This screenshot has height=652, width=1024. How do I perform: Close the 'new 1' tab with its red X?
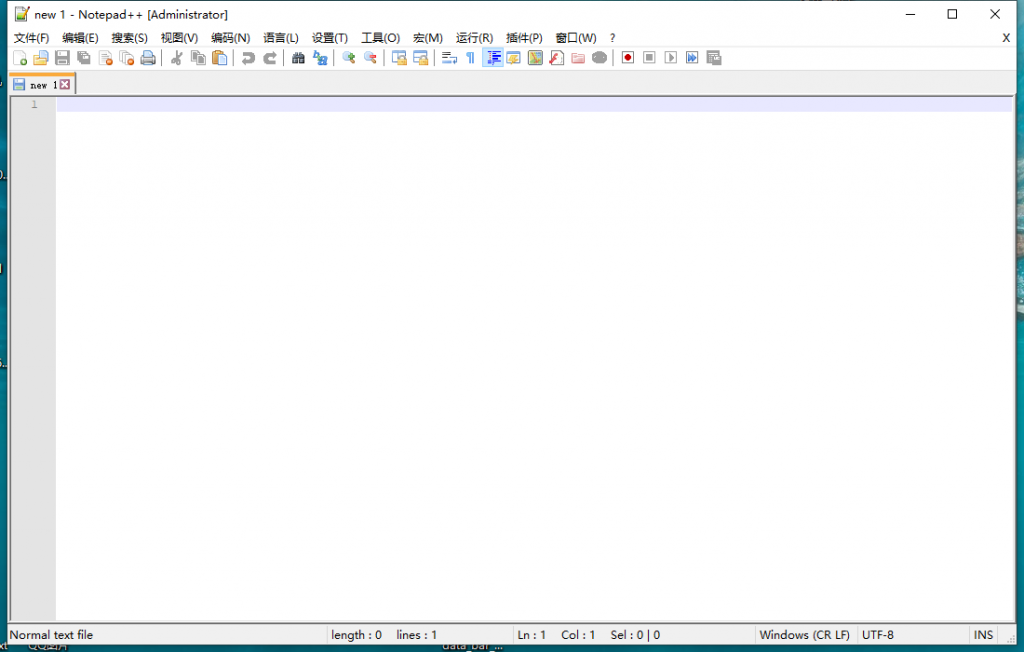[x=65, y=85]
